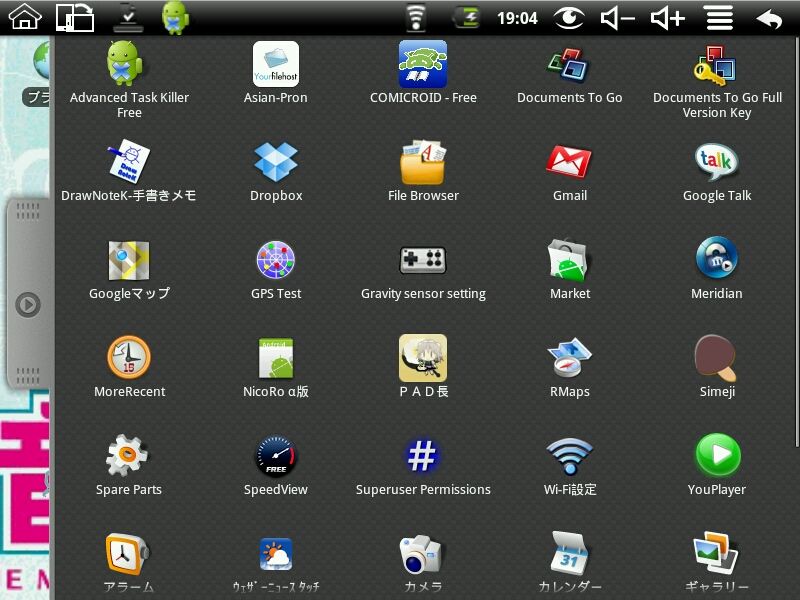The width and height of the screenshot is (800, 600).
Task: Launch SpeedView
Action: pos(276,465)
